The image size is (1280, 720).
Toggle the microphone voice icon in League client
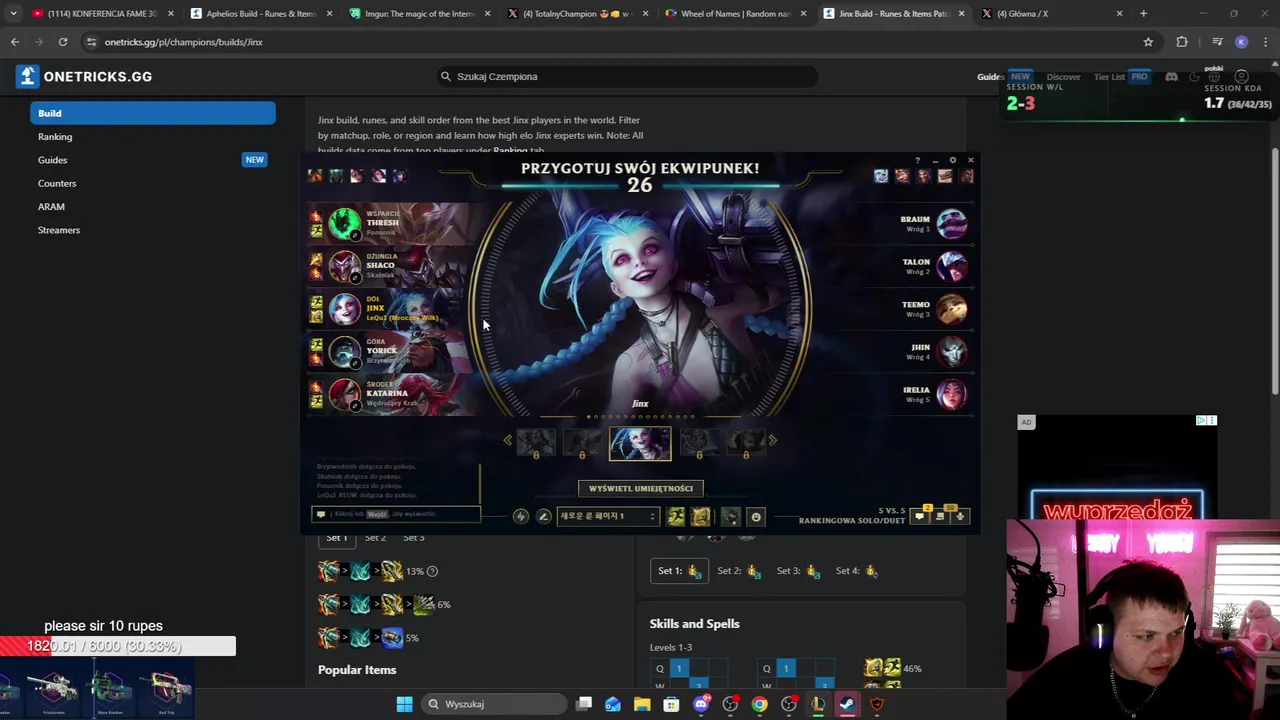tap(960, 516)
